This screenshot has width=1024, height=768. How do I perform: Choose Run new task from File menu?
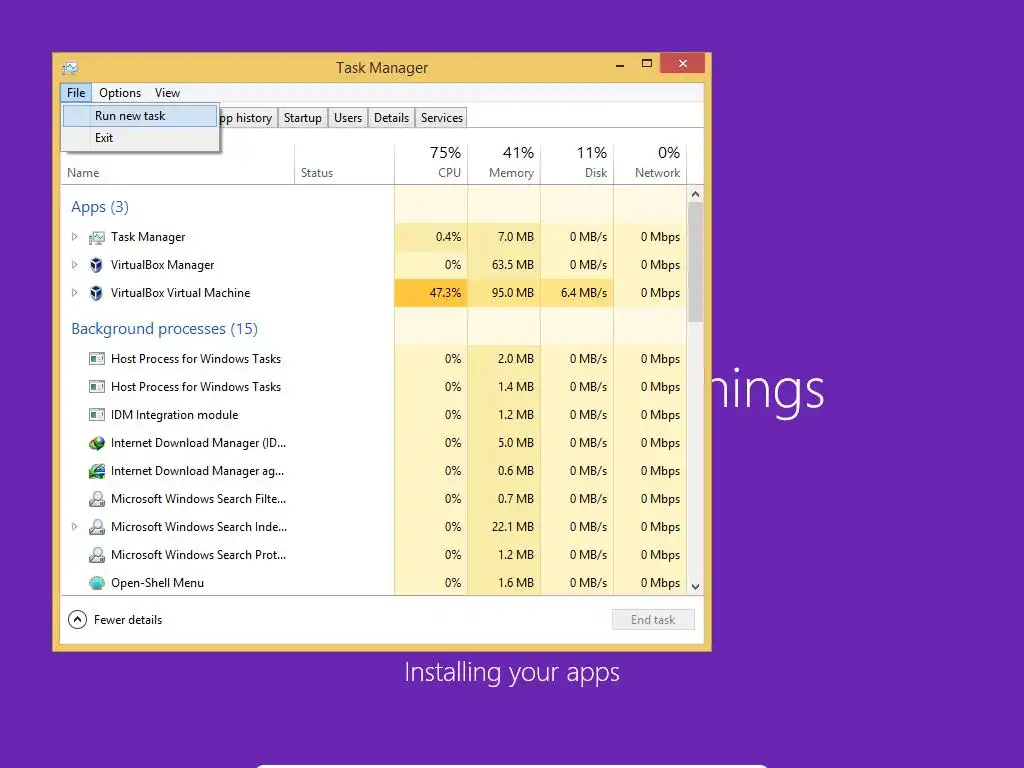tap(140, 116)
